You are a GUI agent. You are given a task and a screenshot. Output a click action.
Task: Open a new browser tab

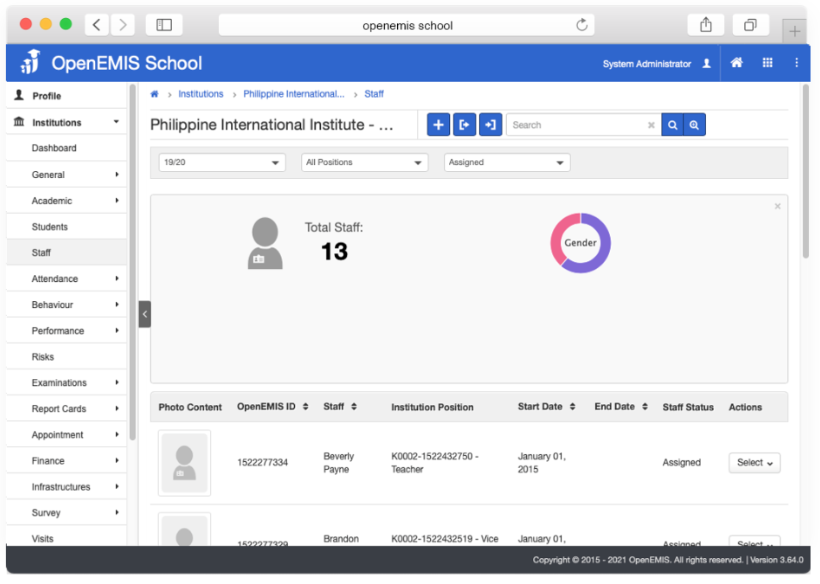coord(794,31)
